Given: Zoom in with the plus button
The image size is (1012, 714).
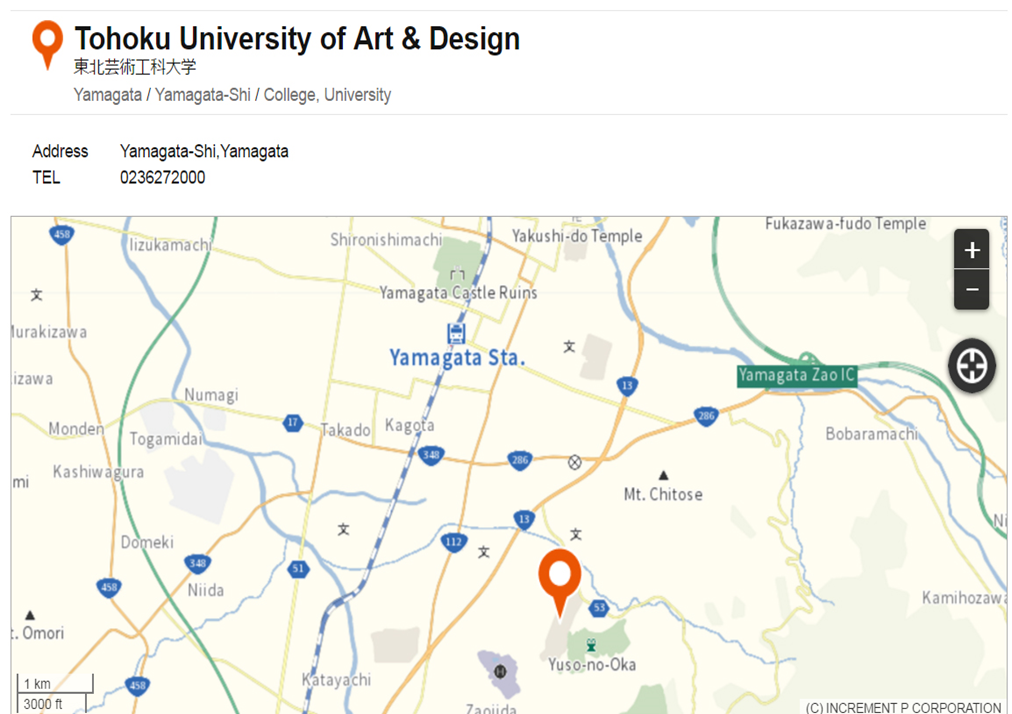Looking at the screenshot, I should pos(971,249).
